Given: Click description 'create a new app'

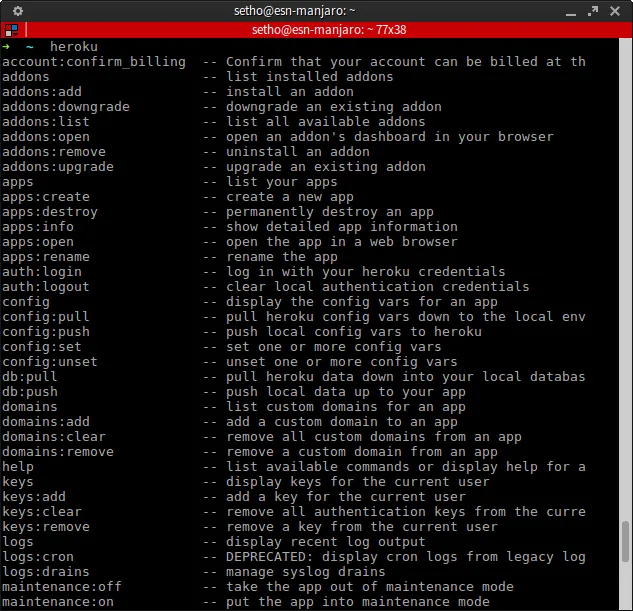Looking at the screenshot, I should point(290,197).
